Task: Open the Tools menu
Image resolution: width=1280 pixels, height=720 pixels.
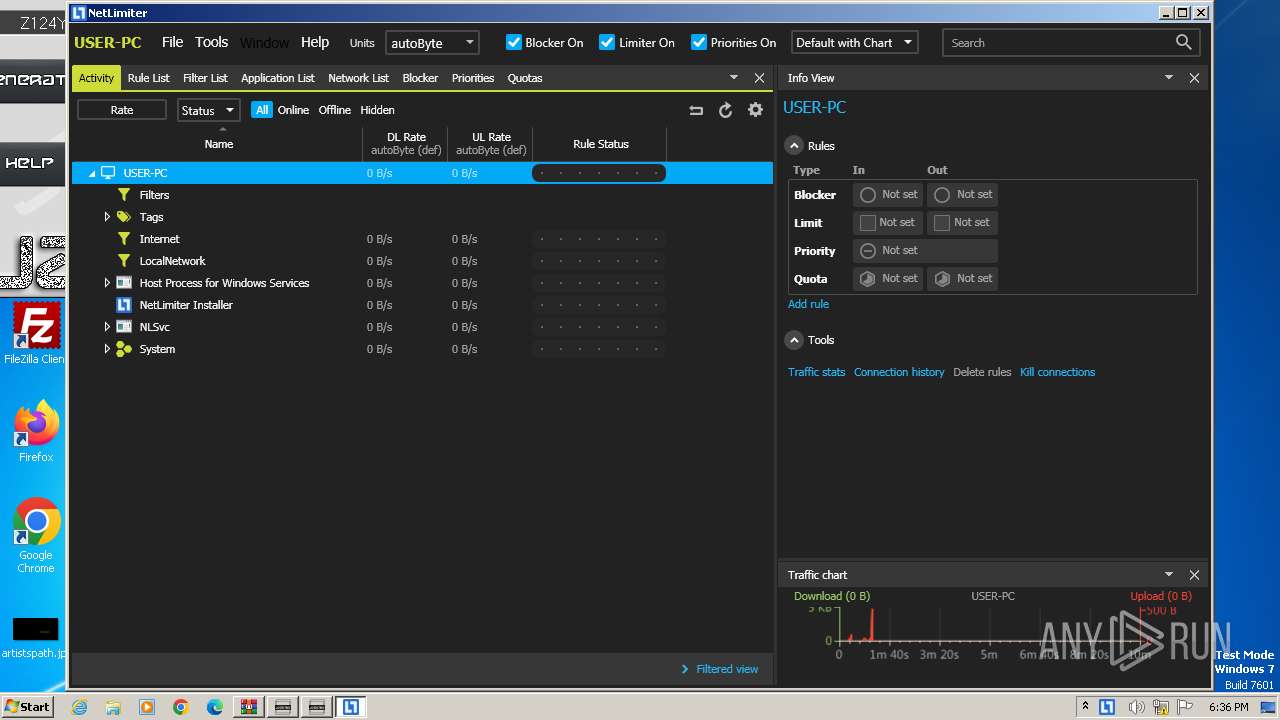Action: (x=211, y=42)
